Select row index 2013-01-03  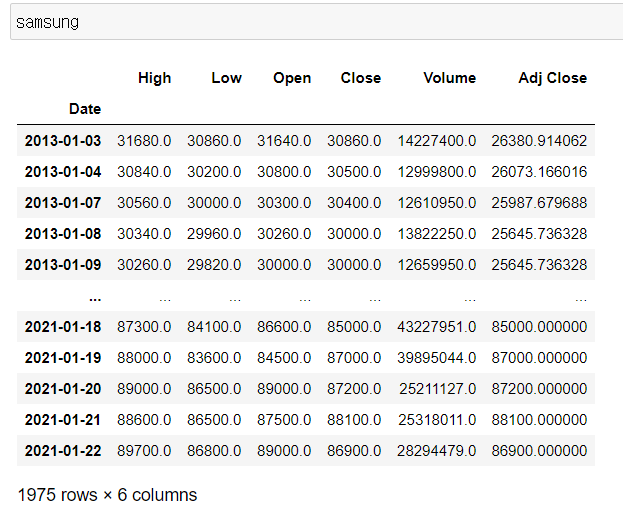click(63, 141)
